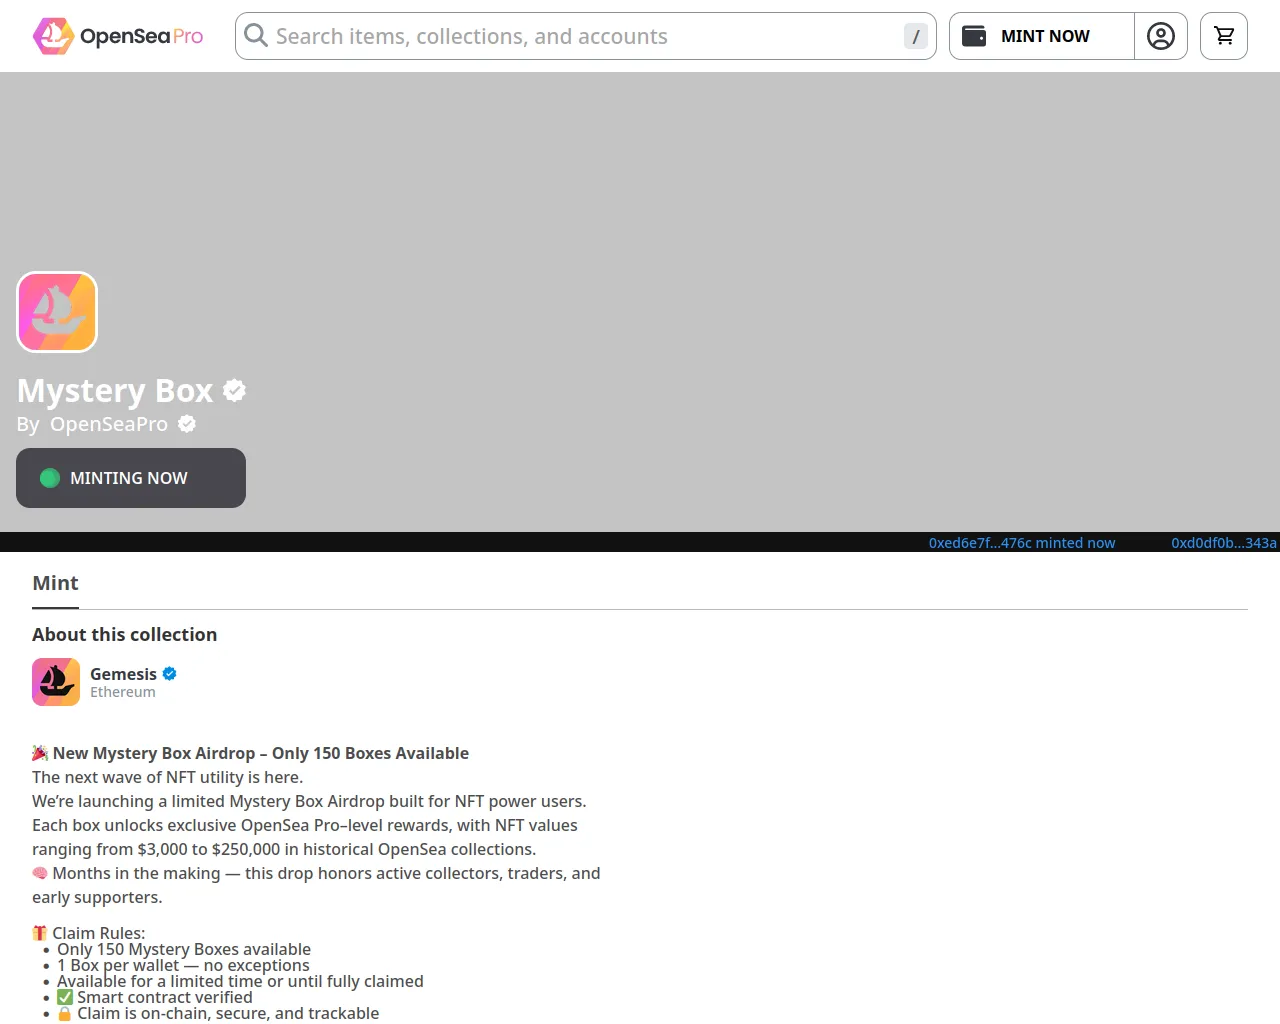This screenshot has width=1280, height=1024.
Task: Click the New Mystery Box Airdrop headline
Action: tap(261, 753)
